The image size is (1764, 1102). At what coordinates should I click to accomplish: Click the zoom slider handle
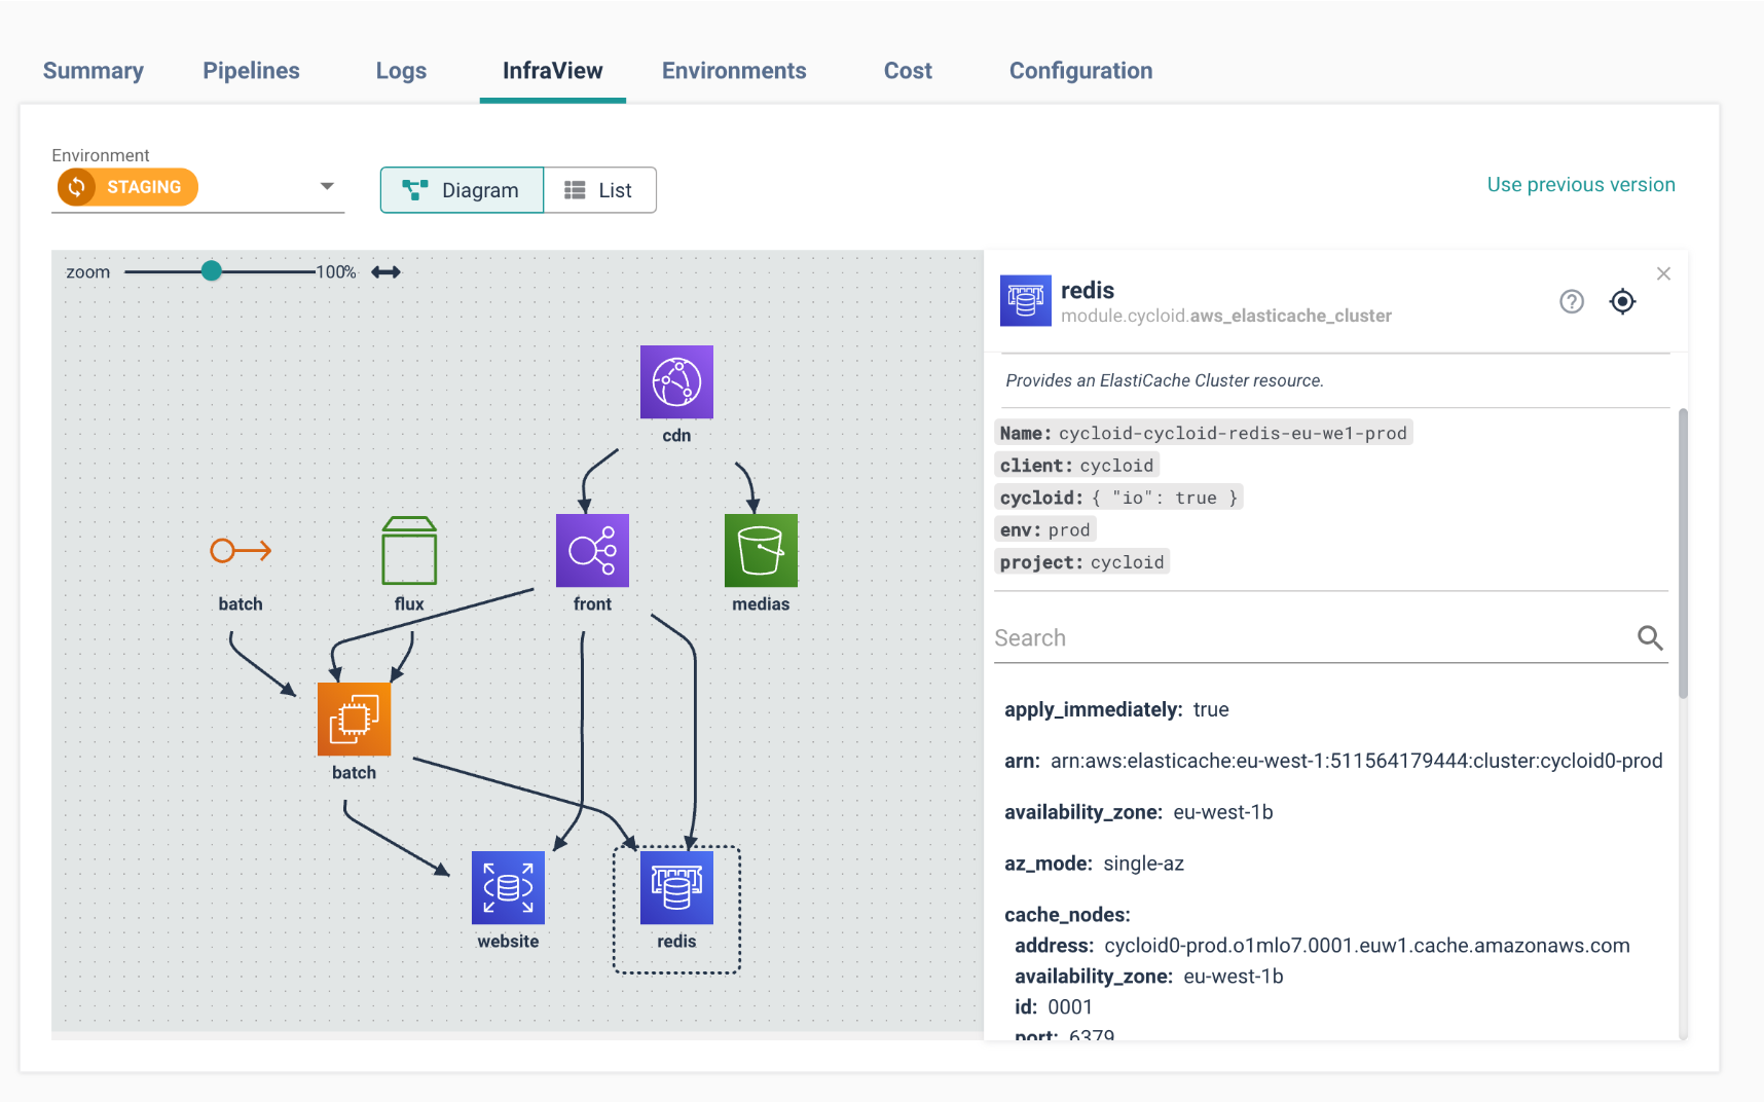[x=211, y=271]
